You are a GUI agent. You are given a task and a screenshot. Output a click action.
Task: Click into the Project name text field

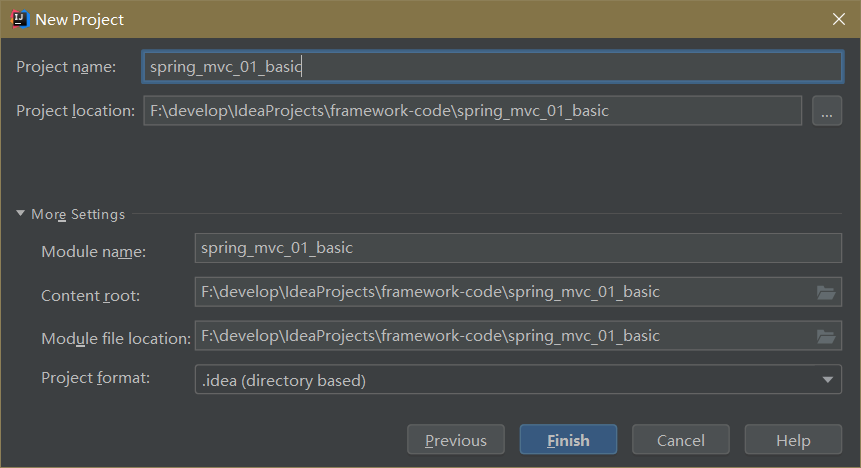pyautogui.click(x=492, y=67)
